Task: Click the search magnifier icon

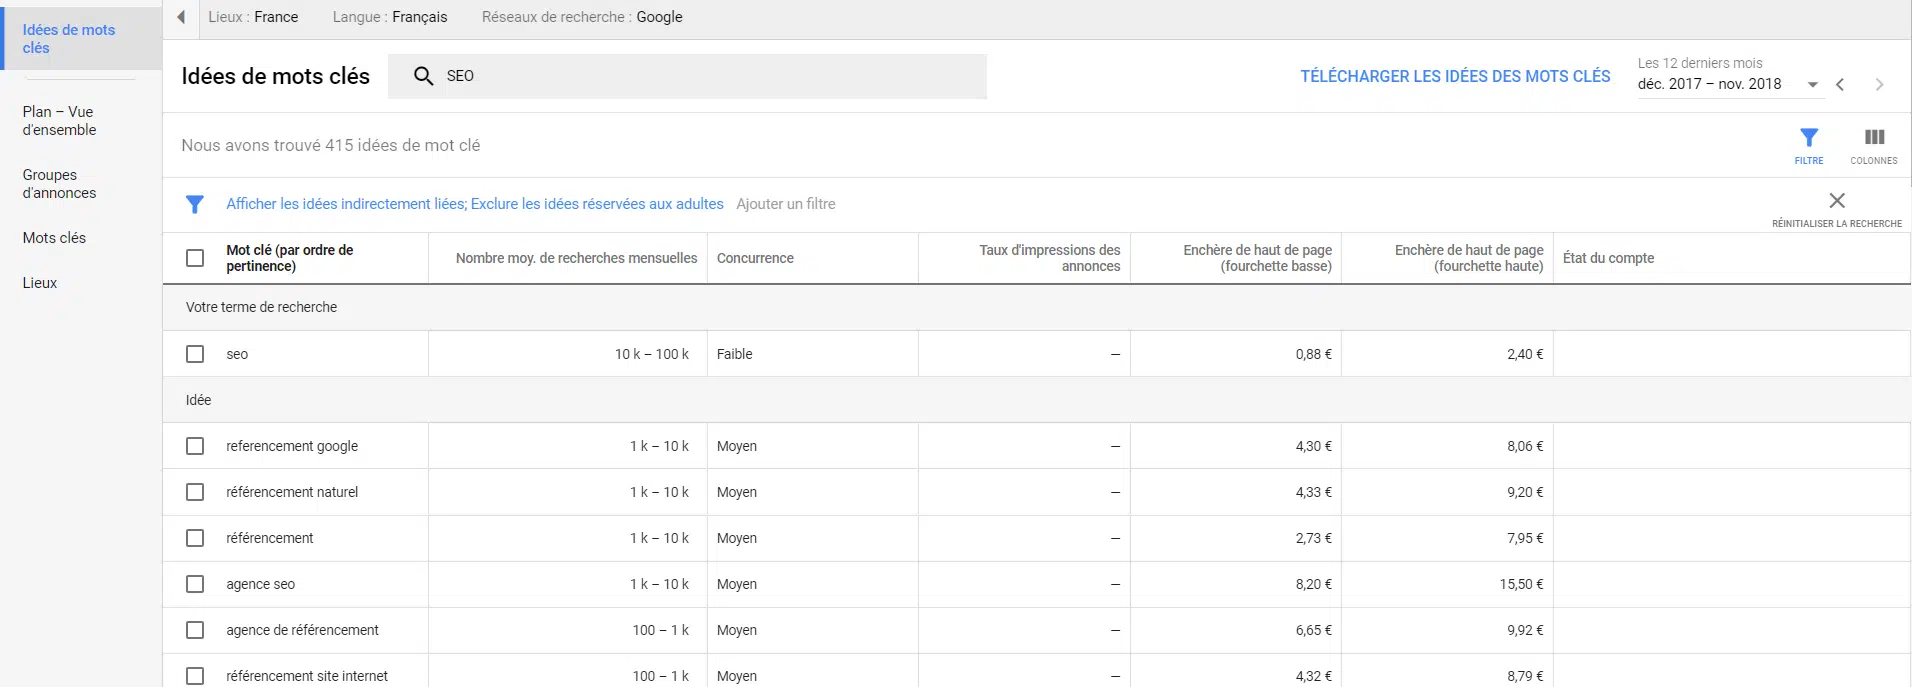Action: (x=423, y=76)
